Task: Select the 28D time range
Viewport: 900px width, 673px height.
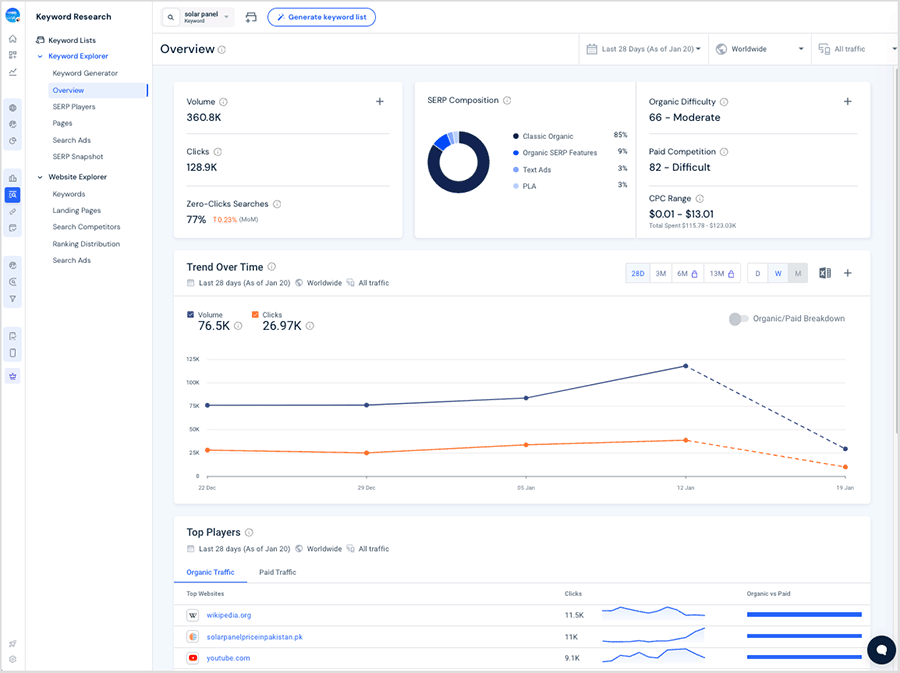Action: pos(638,274)
